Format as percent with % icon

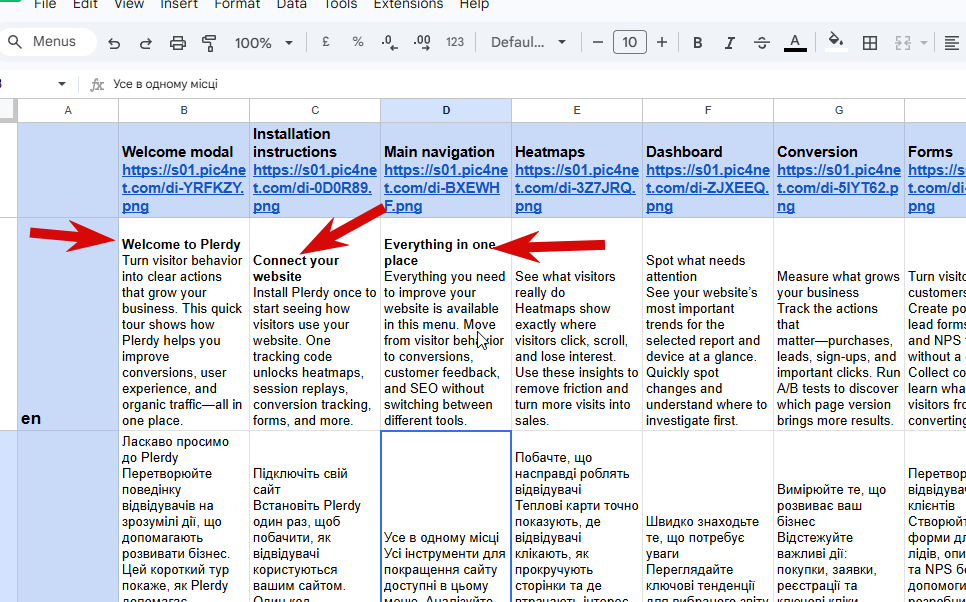[x=358, y=42]
